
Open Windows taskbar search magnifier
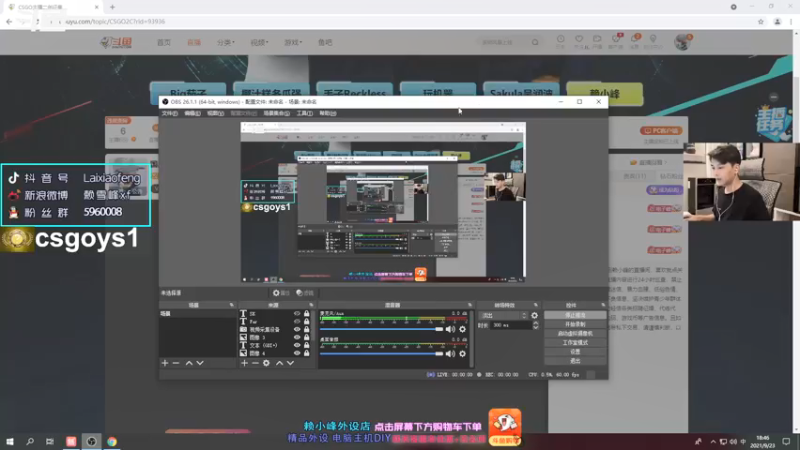coord(30,441)
